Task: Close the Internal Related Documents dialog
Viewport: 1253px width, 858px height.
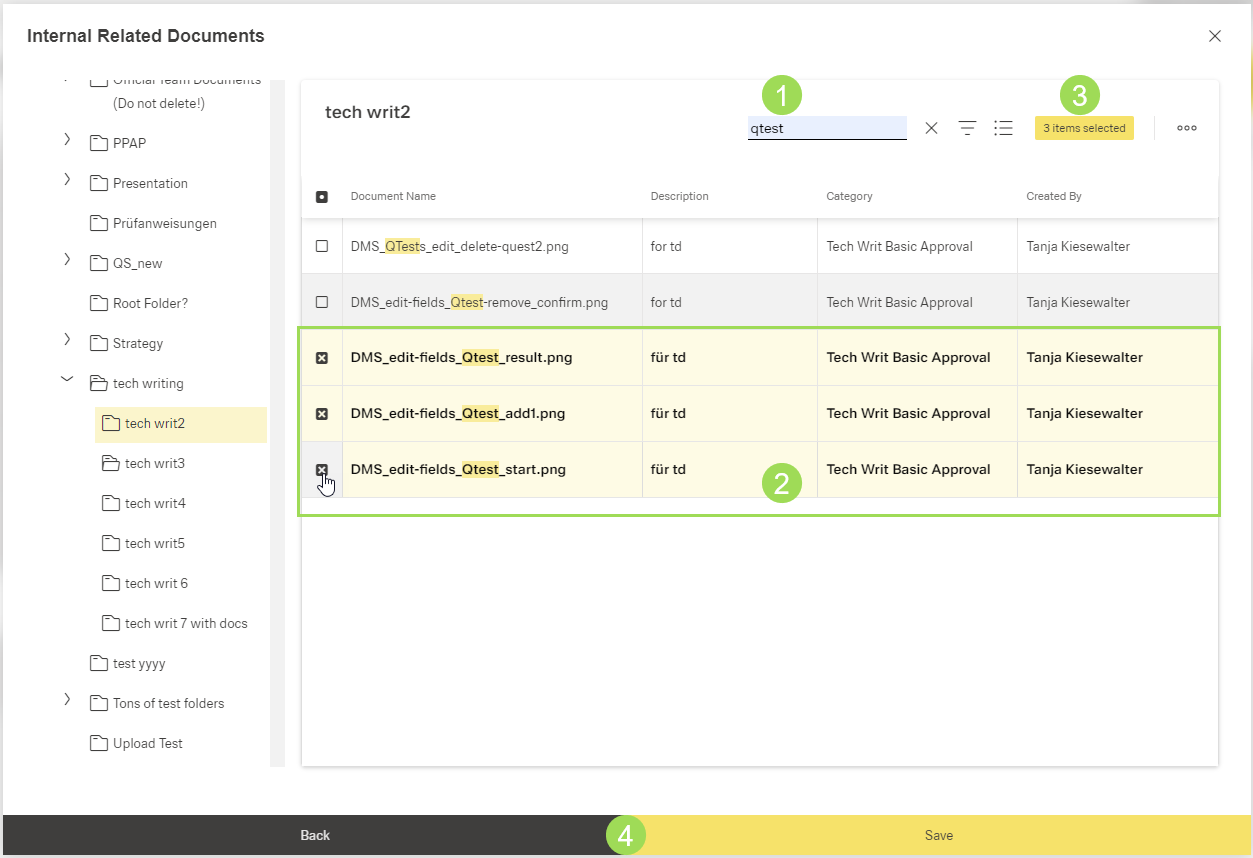Action: click(1215, 36)
